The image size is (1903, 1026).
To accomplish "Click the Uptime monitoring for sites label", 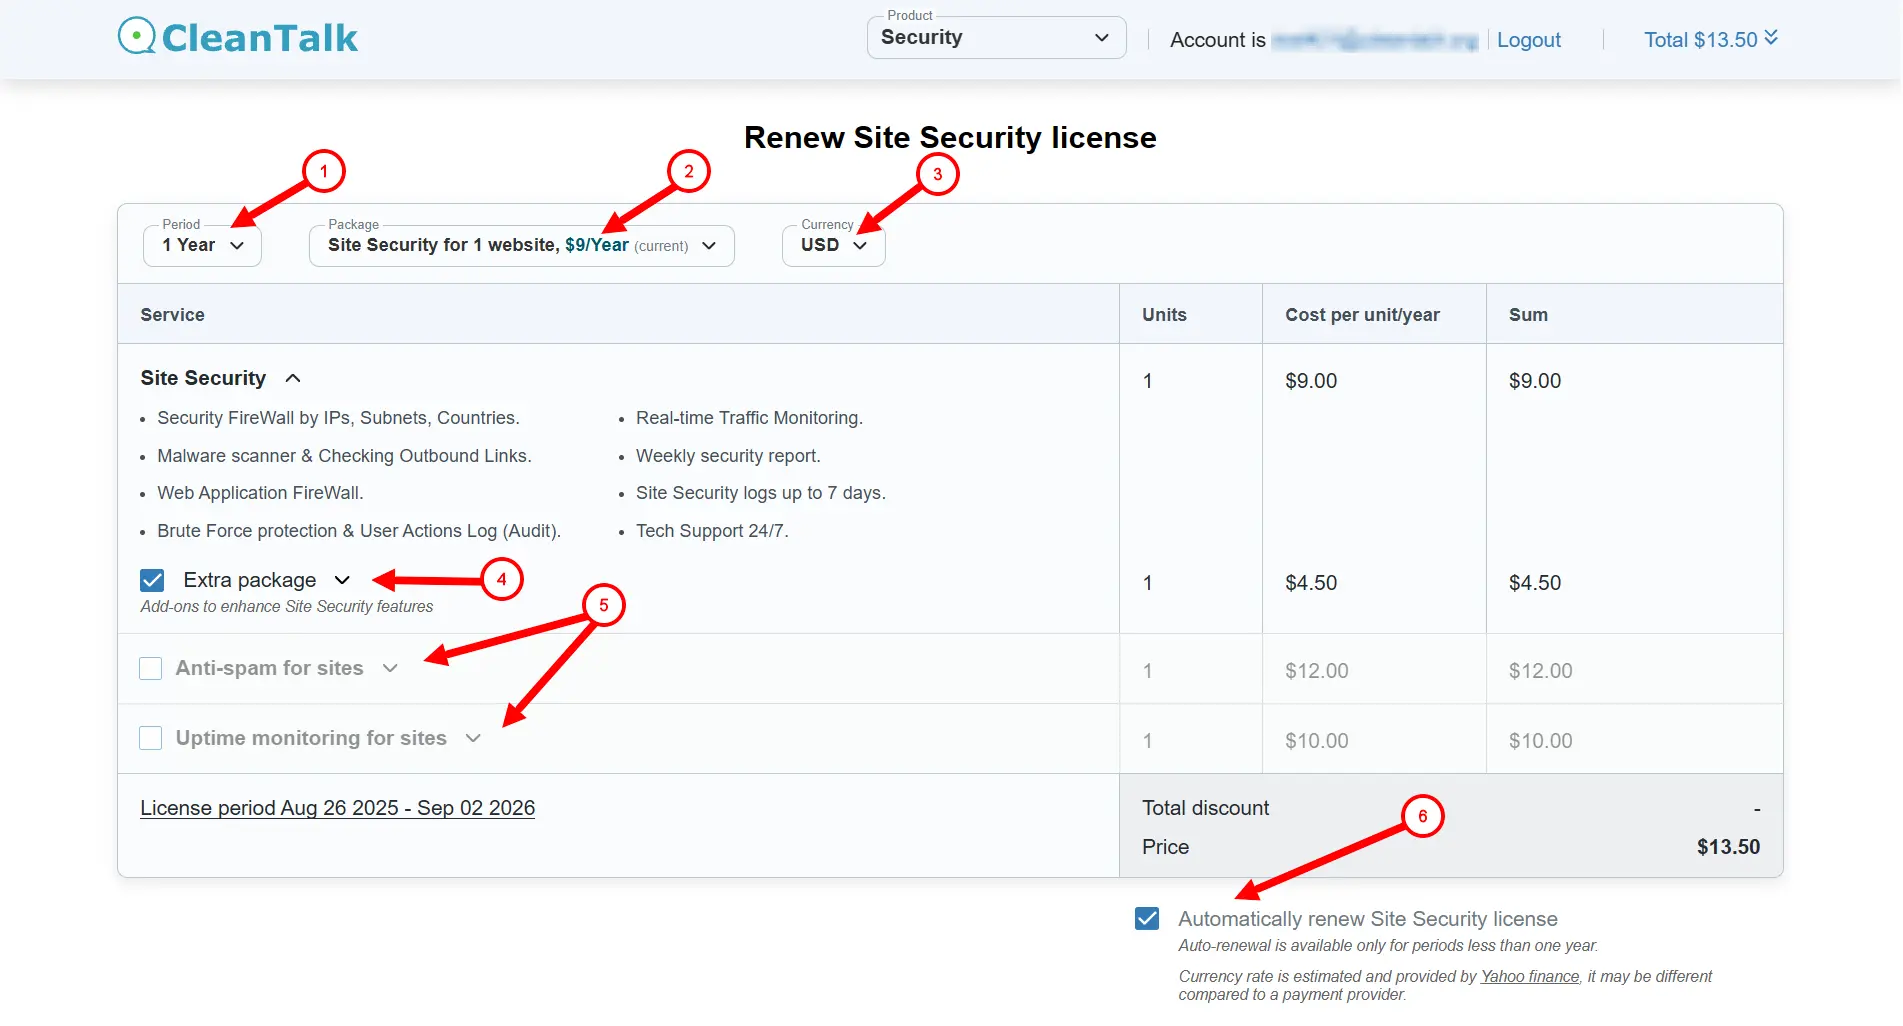I will (311, 738).
